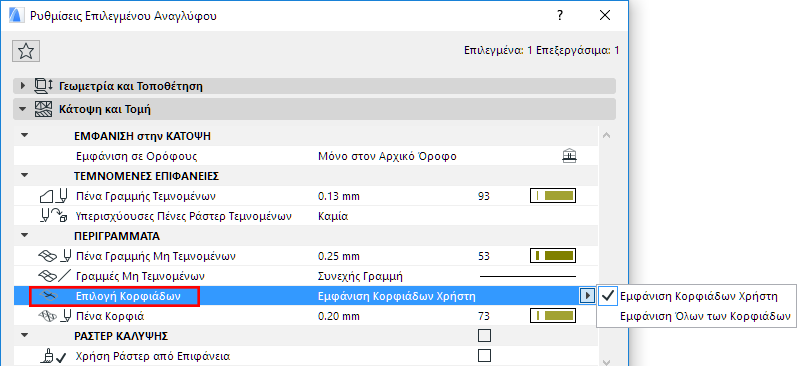
Task: Expand the Γεωμετρία και Τοποθέτηση panel
Action: coord(22,86)
